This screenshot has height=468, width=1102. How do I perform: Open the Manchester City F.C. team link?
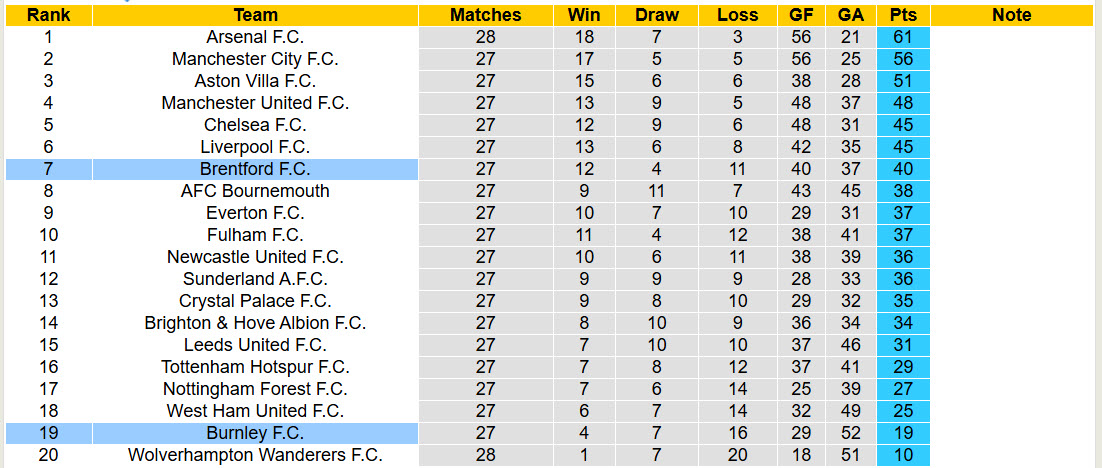(255, 59)
